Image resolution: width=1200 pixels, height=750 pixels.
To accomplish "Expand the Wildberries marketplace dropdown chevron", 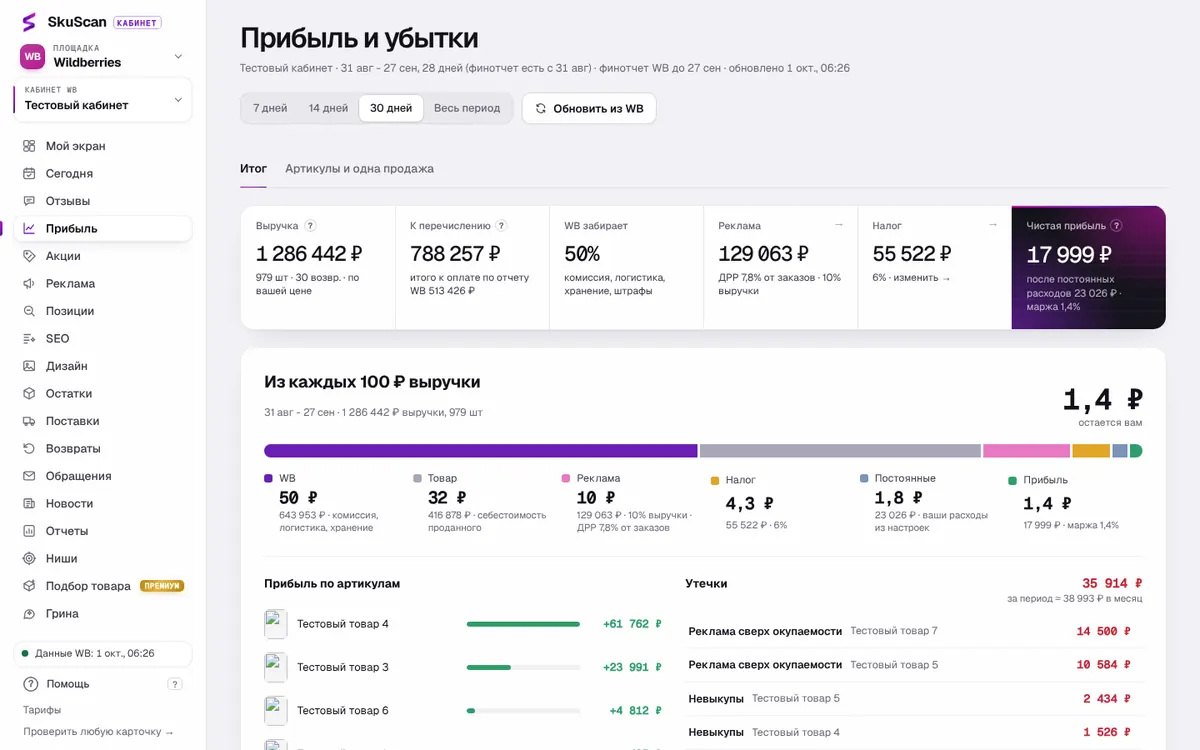I will pyautogui.click(x=178, y=56).
